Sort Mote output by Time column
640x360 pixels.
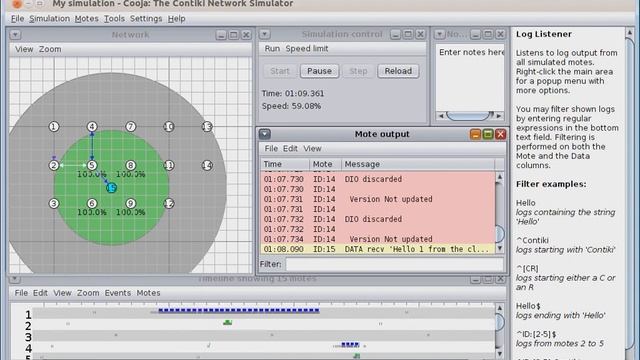(x=284, y=164)
